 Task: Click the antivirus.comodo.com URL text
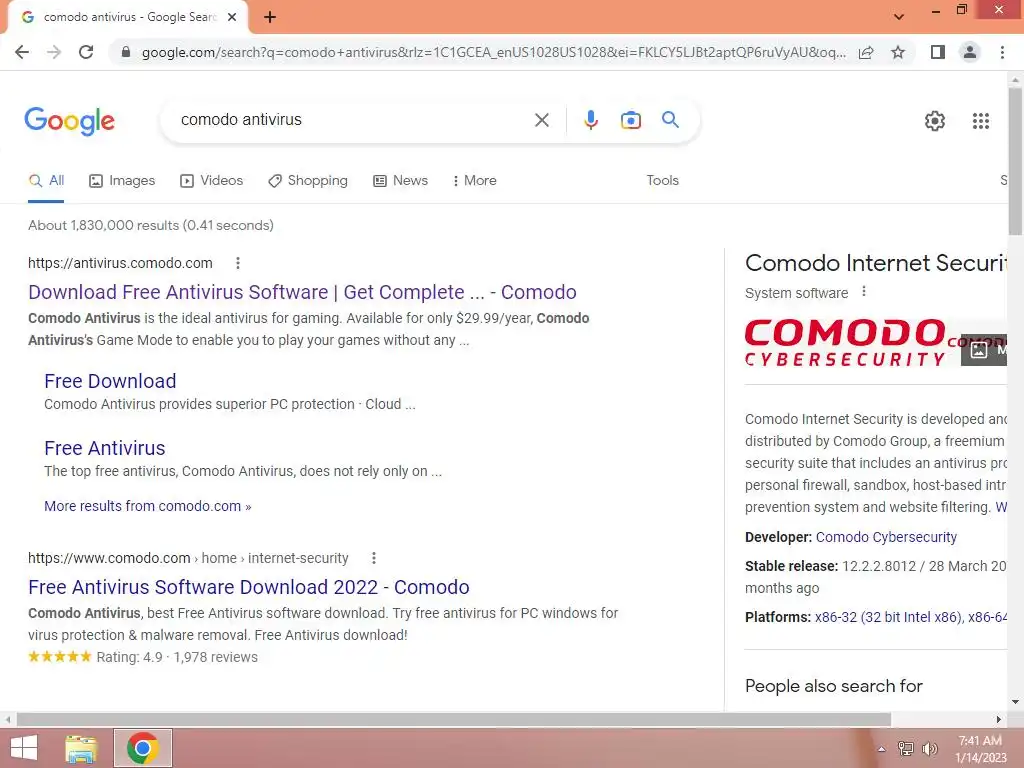pyautogui.click(x=120, y=263)
